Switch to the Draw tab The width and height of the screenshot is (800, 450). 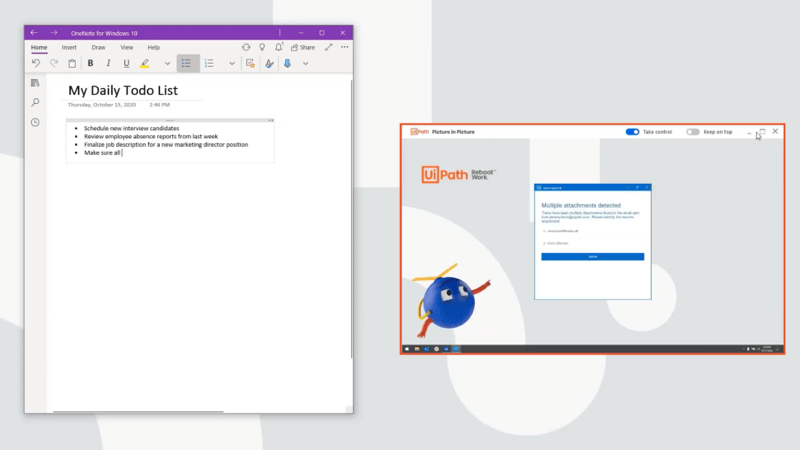tap(98, 47)
